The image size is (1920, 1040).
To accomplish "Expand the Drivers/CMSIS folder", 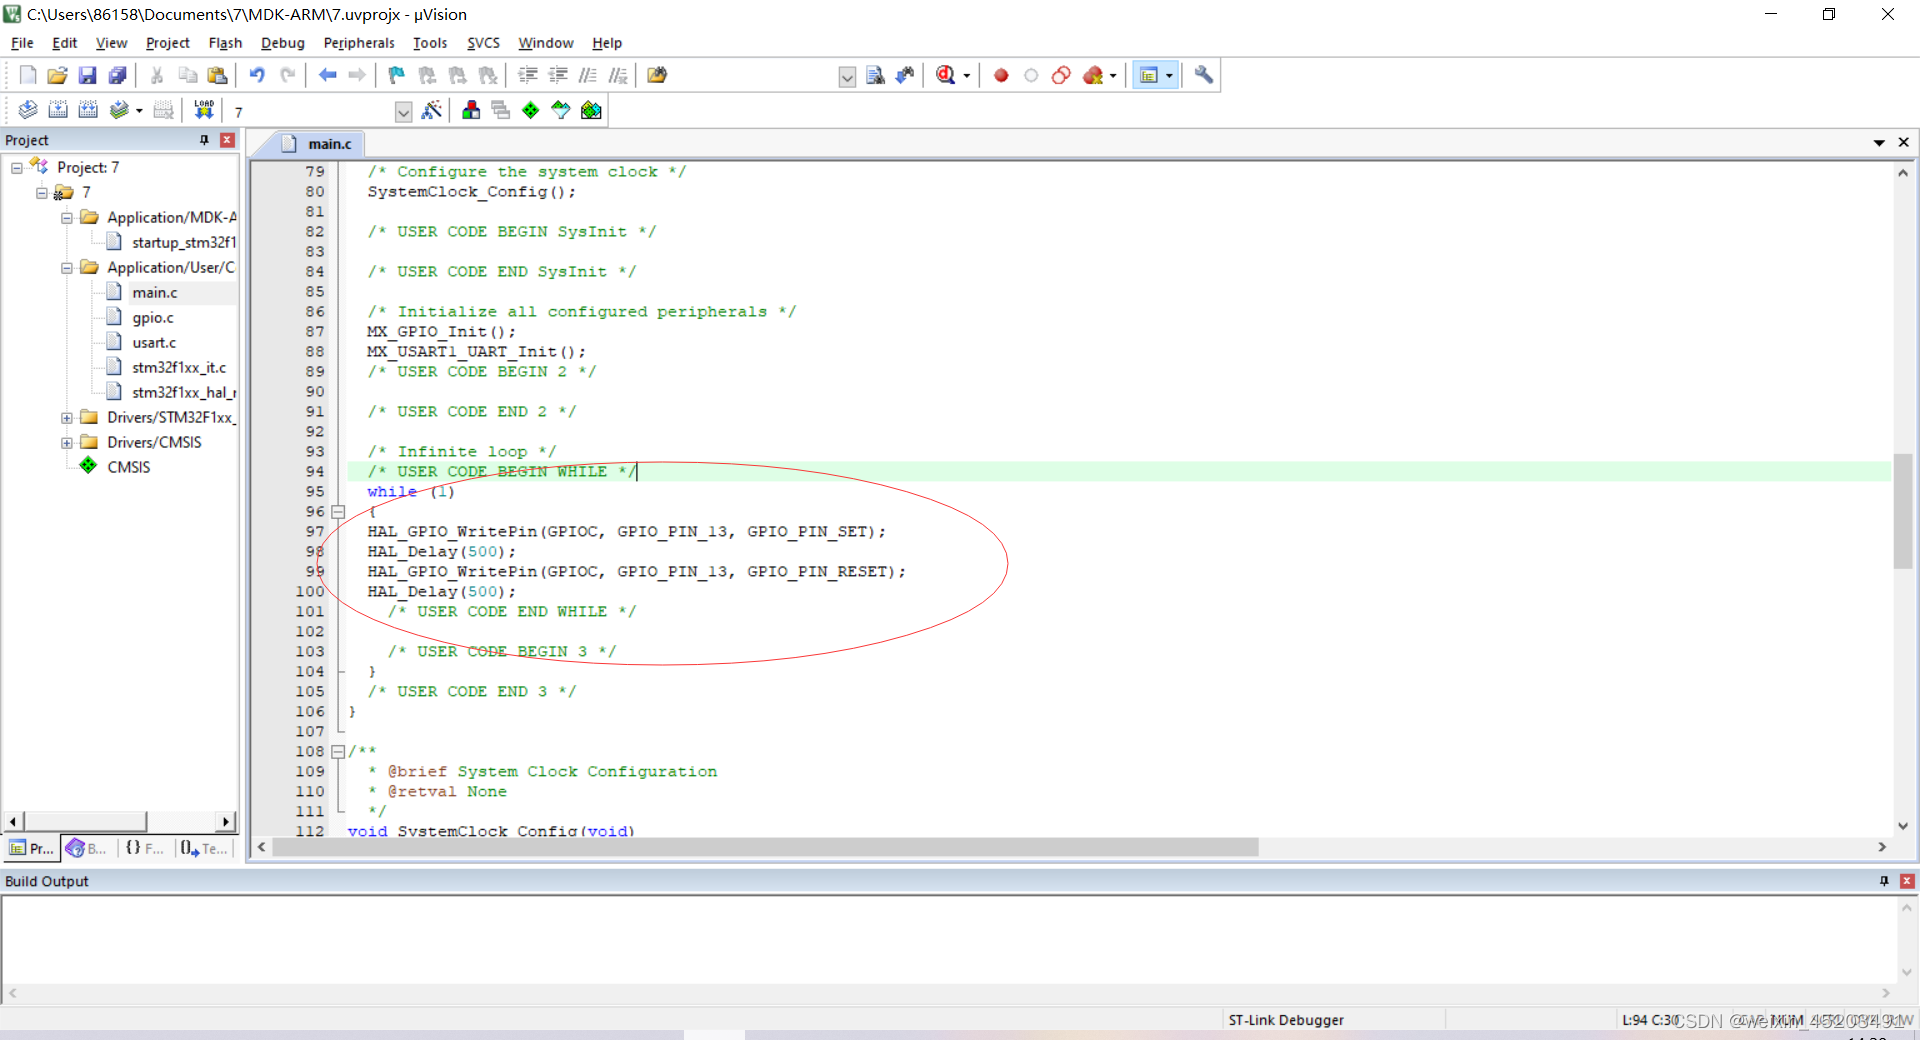I will tap(67, 443).
